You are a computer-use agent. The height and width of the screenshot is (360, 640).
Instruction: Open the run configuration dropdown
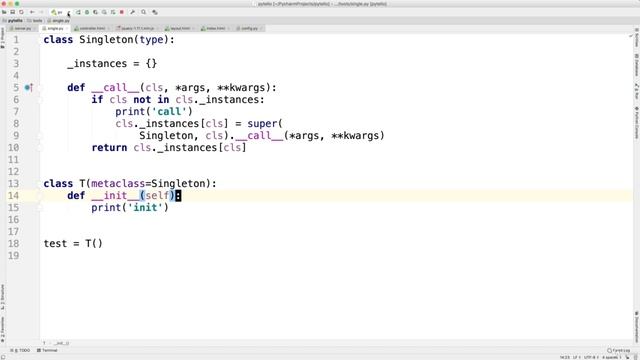[60, 12]
